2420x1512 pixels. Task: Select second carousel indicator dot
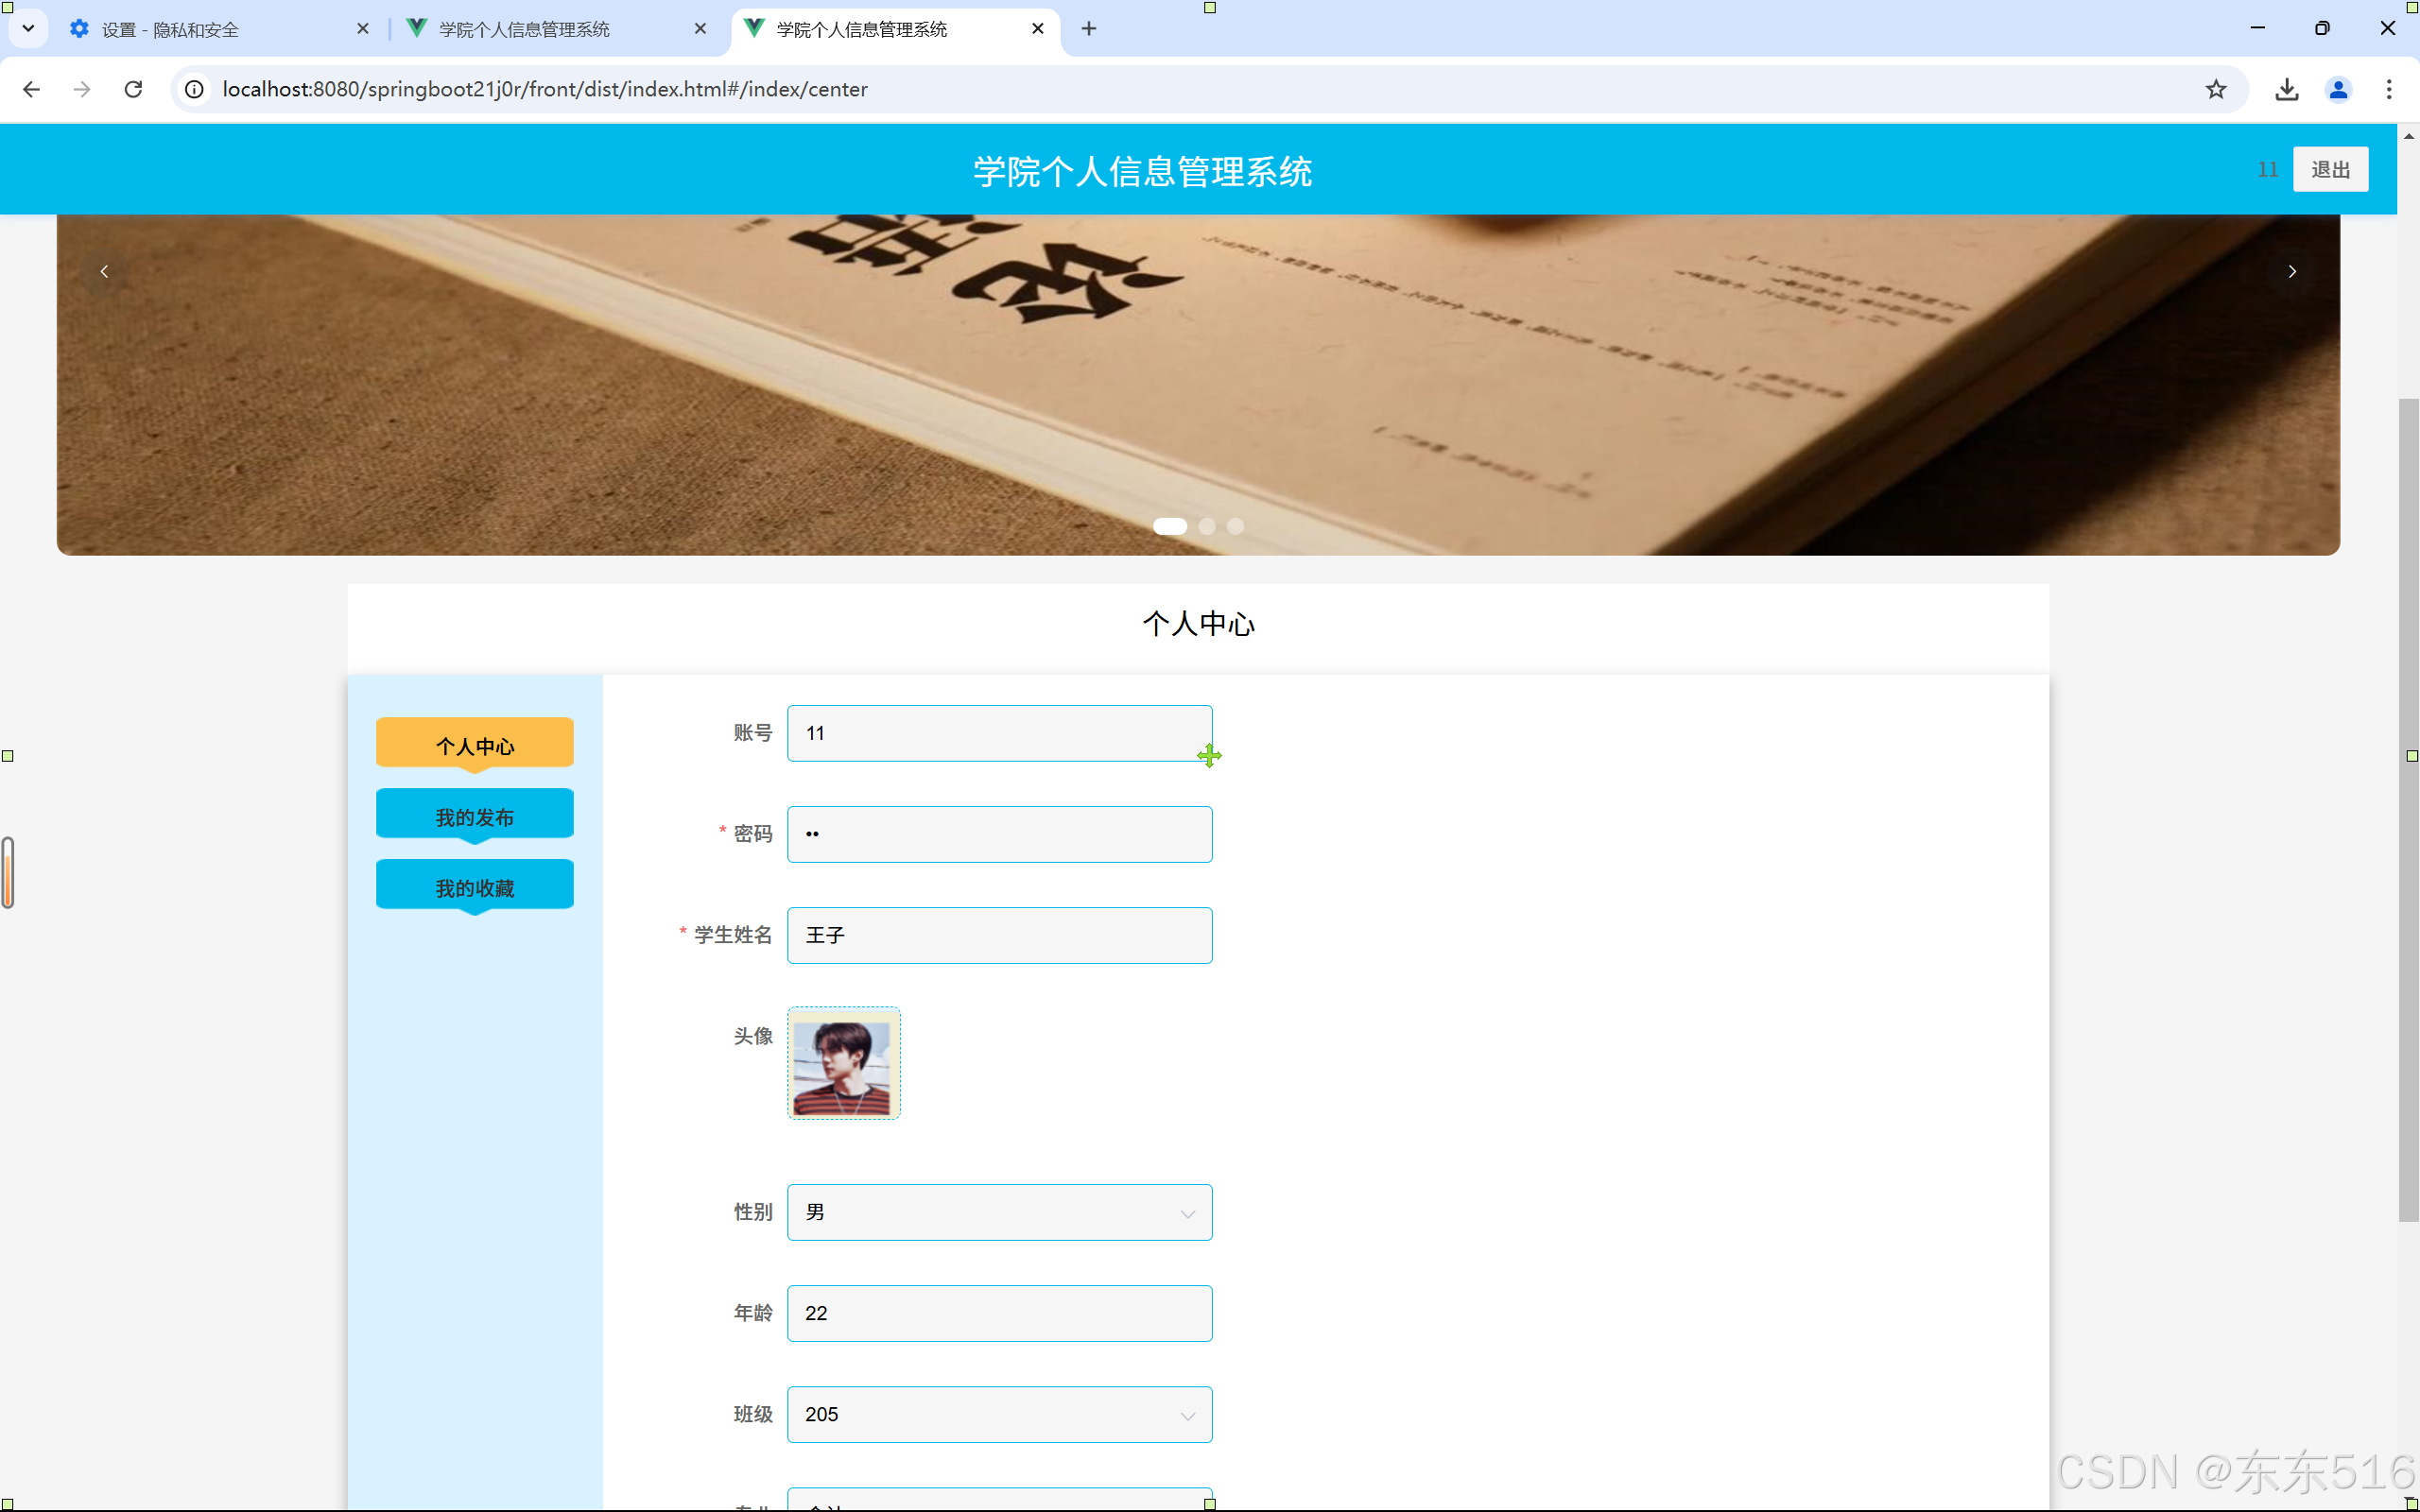1207,526
